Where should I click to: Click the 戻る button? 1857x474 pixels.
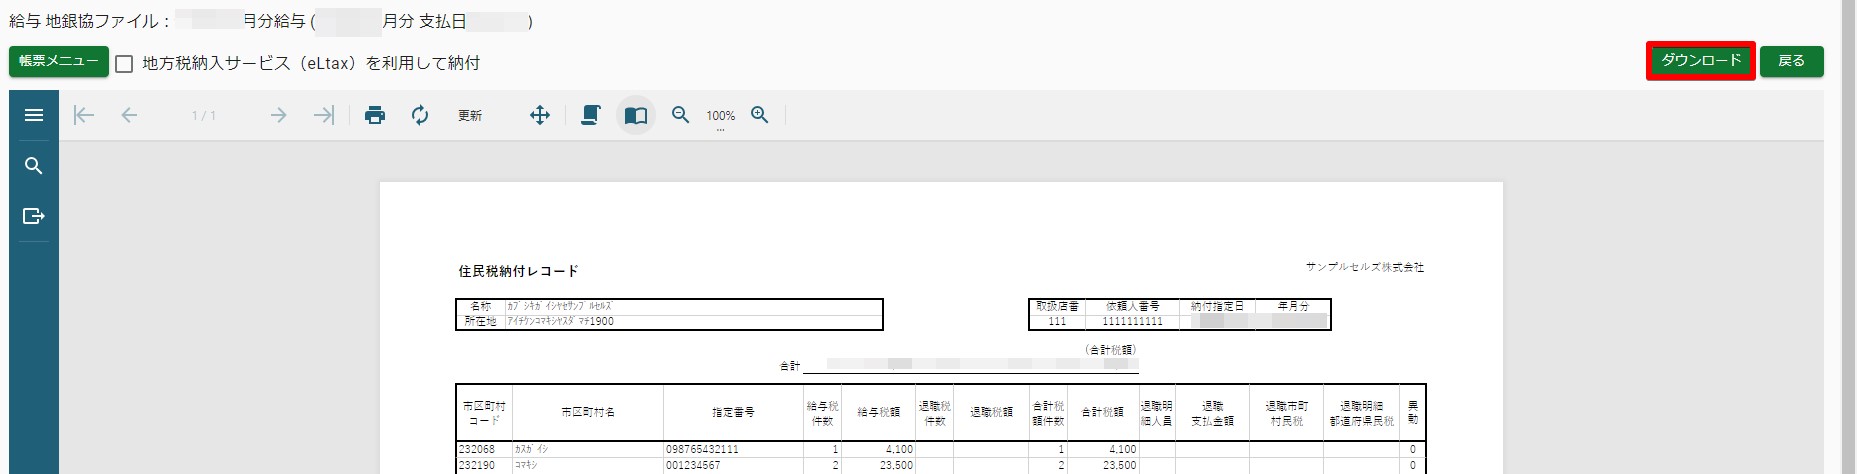click(x=1791, y=61)
